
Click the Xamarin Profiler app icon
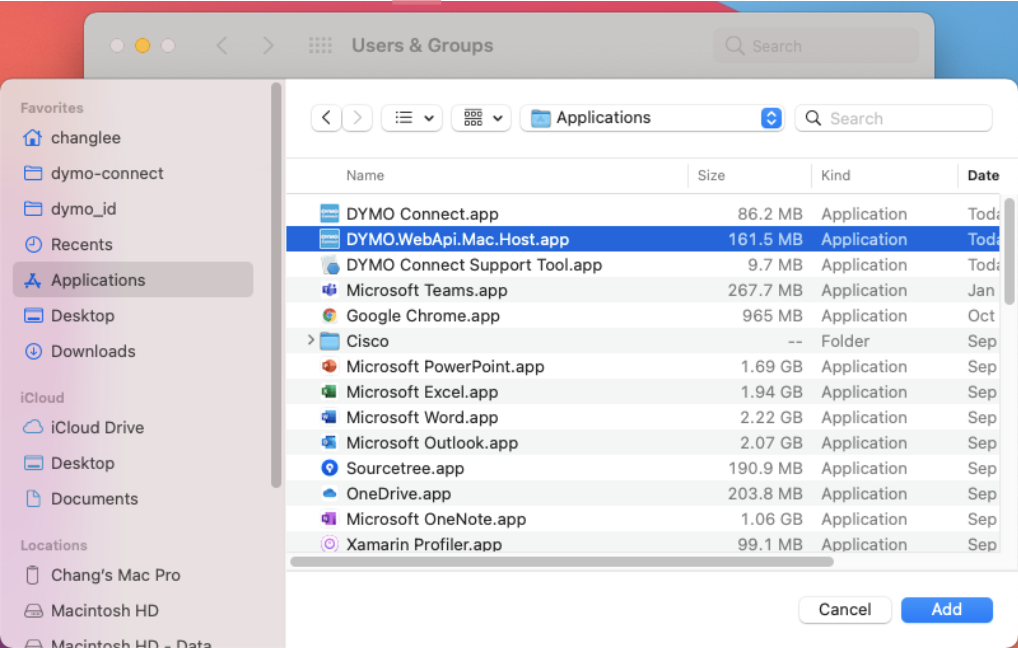[x=329, y=543]
